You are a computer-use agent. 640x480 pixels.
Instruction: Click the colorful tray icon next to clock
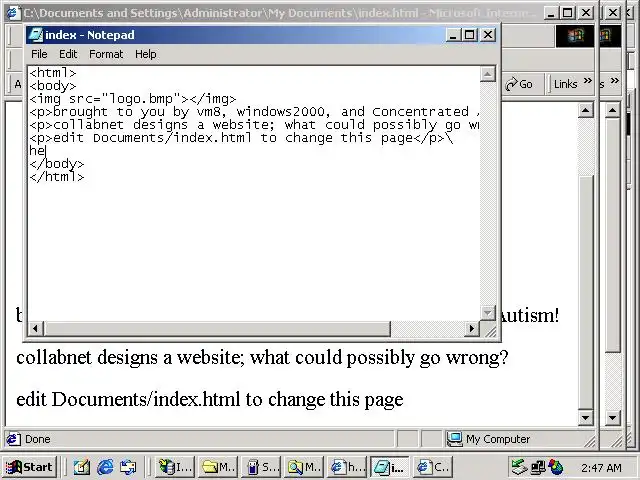point(556,467)
